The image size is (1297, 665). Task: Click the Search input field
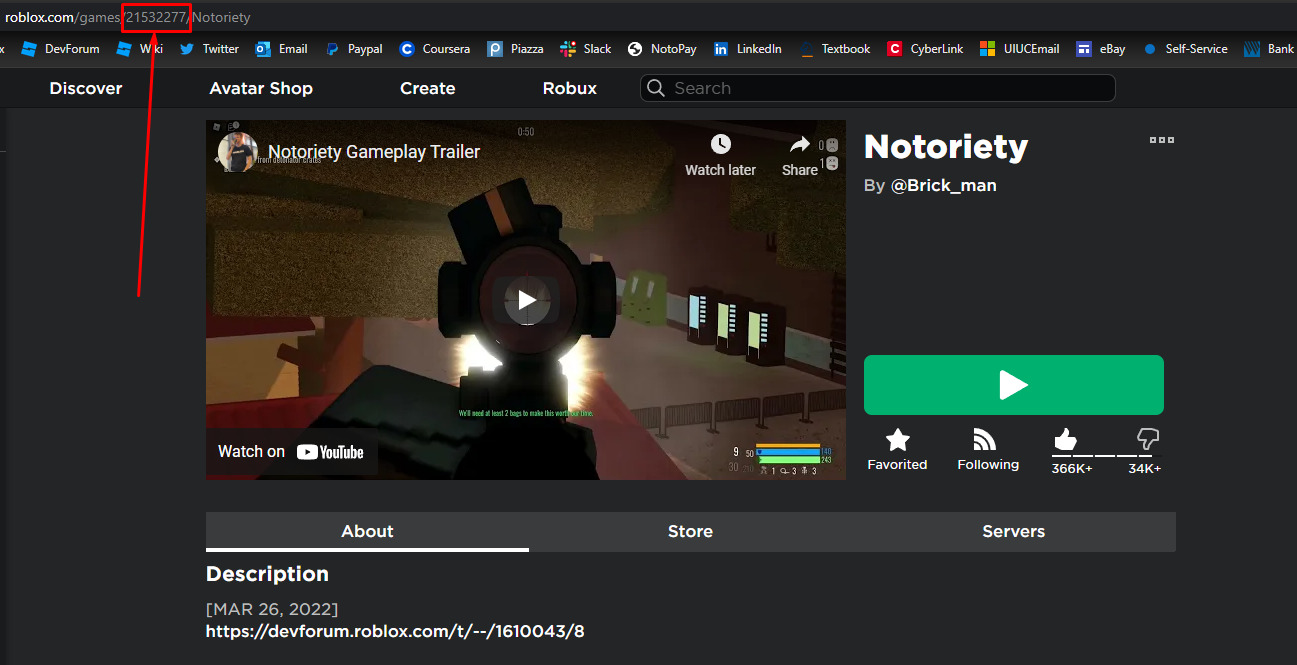[x=877, y=88]
